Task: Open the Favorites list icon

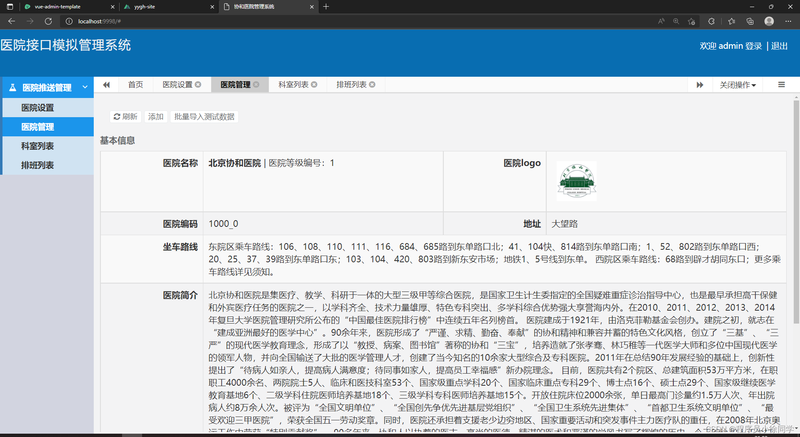Action: 731,21
